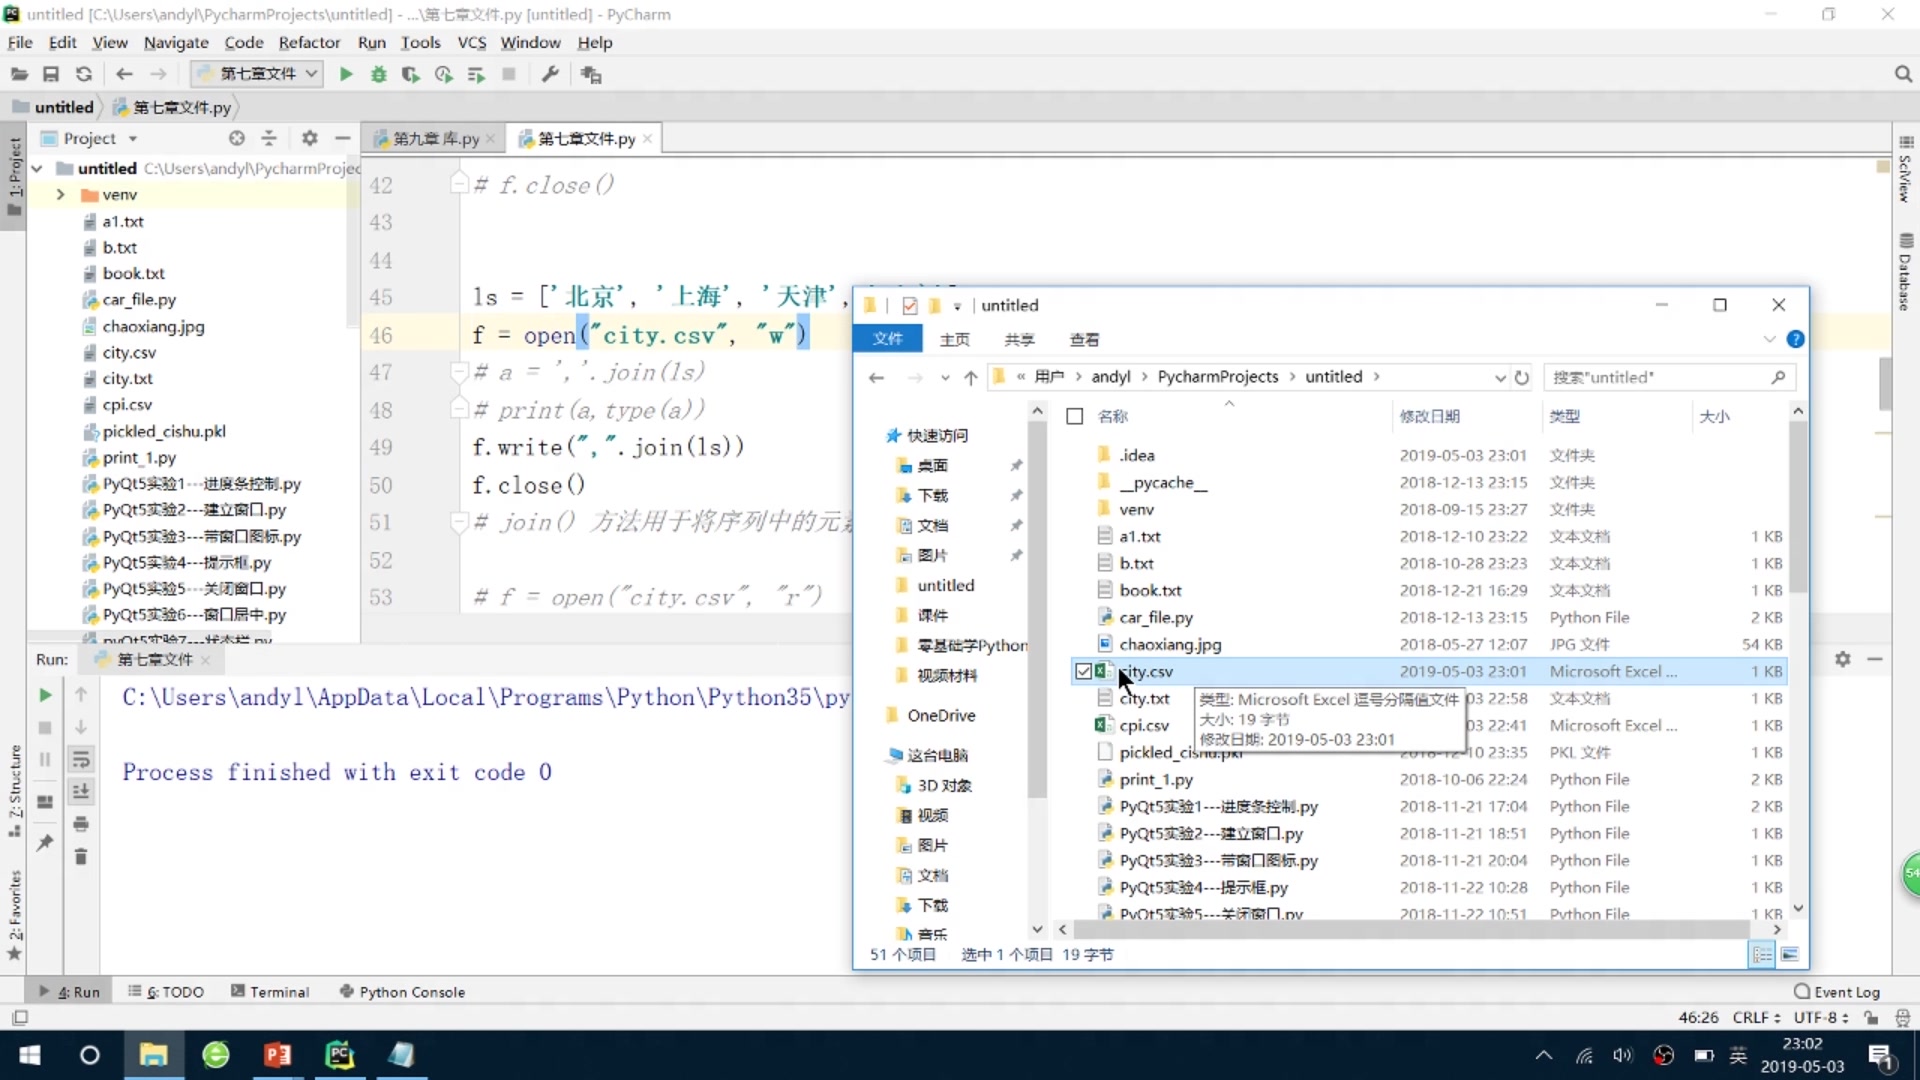Click the PyCharm editor vertical scrollbar
This screenshot has width=1920, height=1080.
click(1884, 384)
